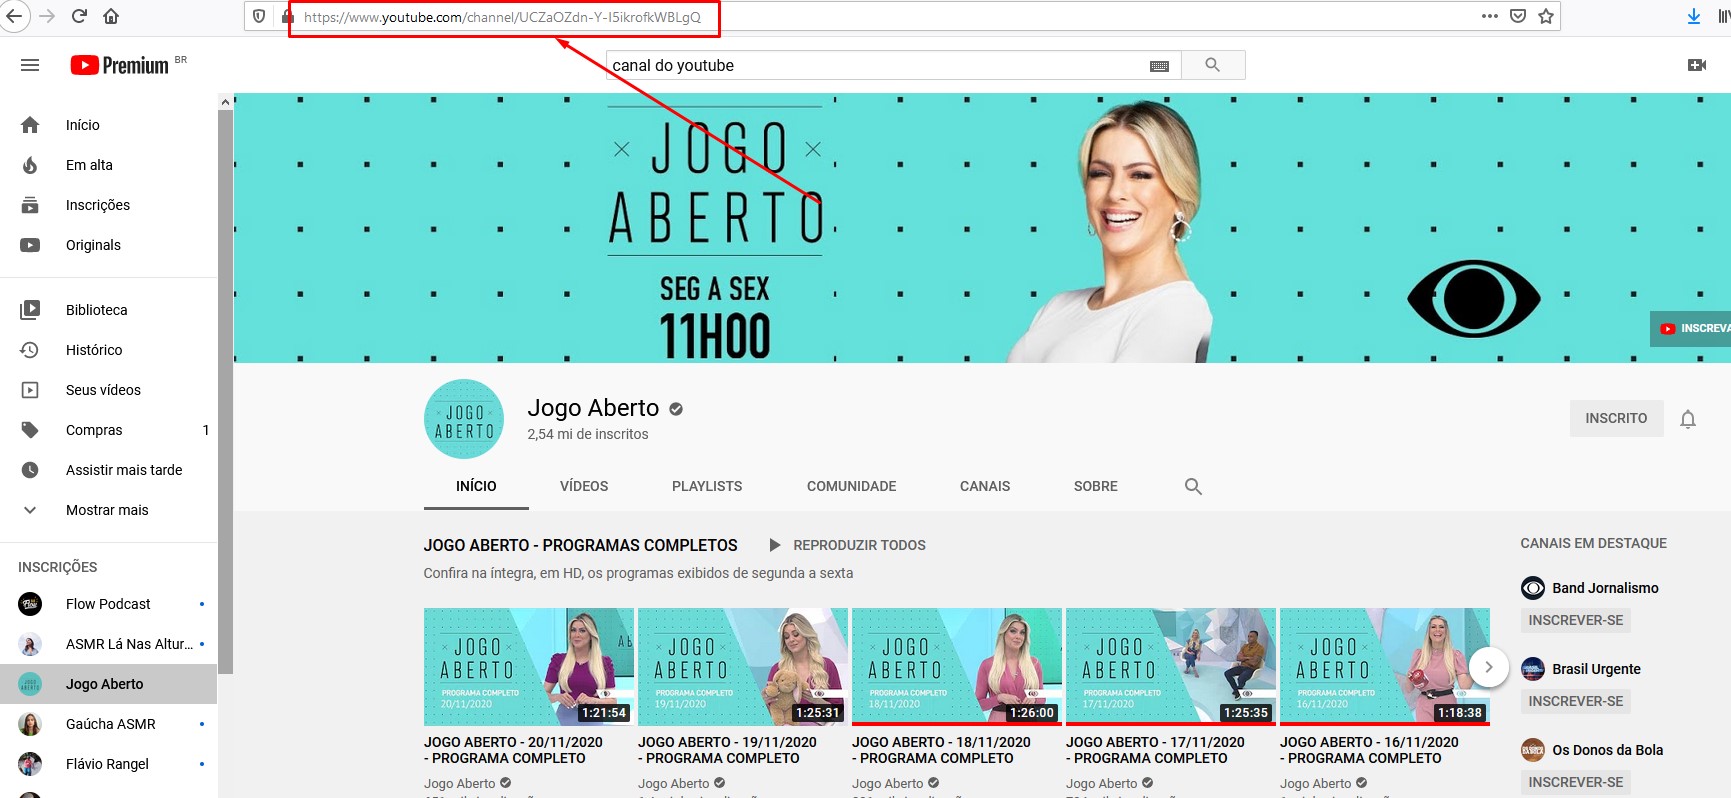Play the 19/11/2020 Jogo Aberto thumbnail
The height and width of the screenshot is (798, 1731).
pyautogui.click(x=743, y=667)
